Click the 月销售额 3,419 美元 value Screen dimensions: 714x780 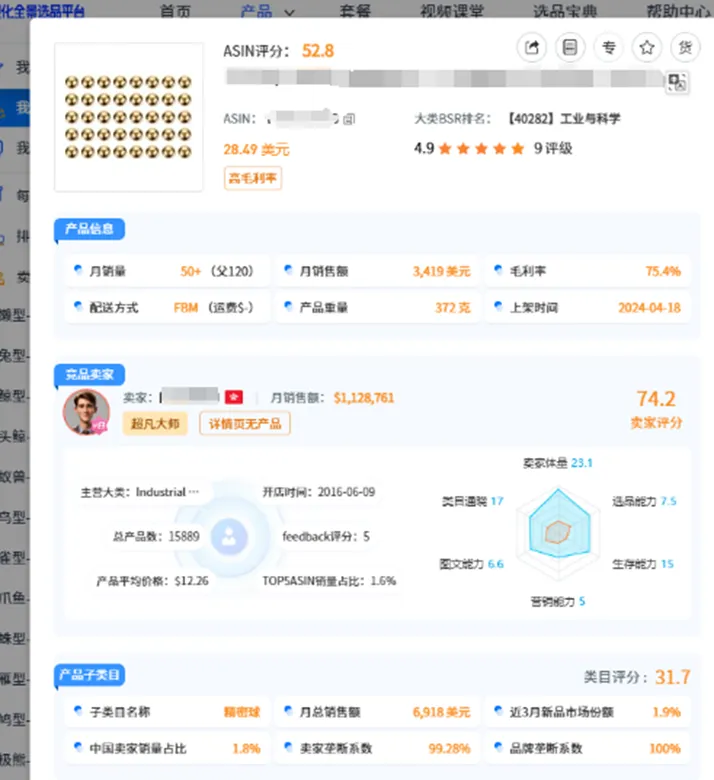click(x=441, y=271)
